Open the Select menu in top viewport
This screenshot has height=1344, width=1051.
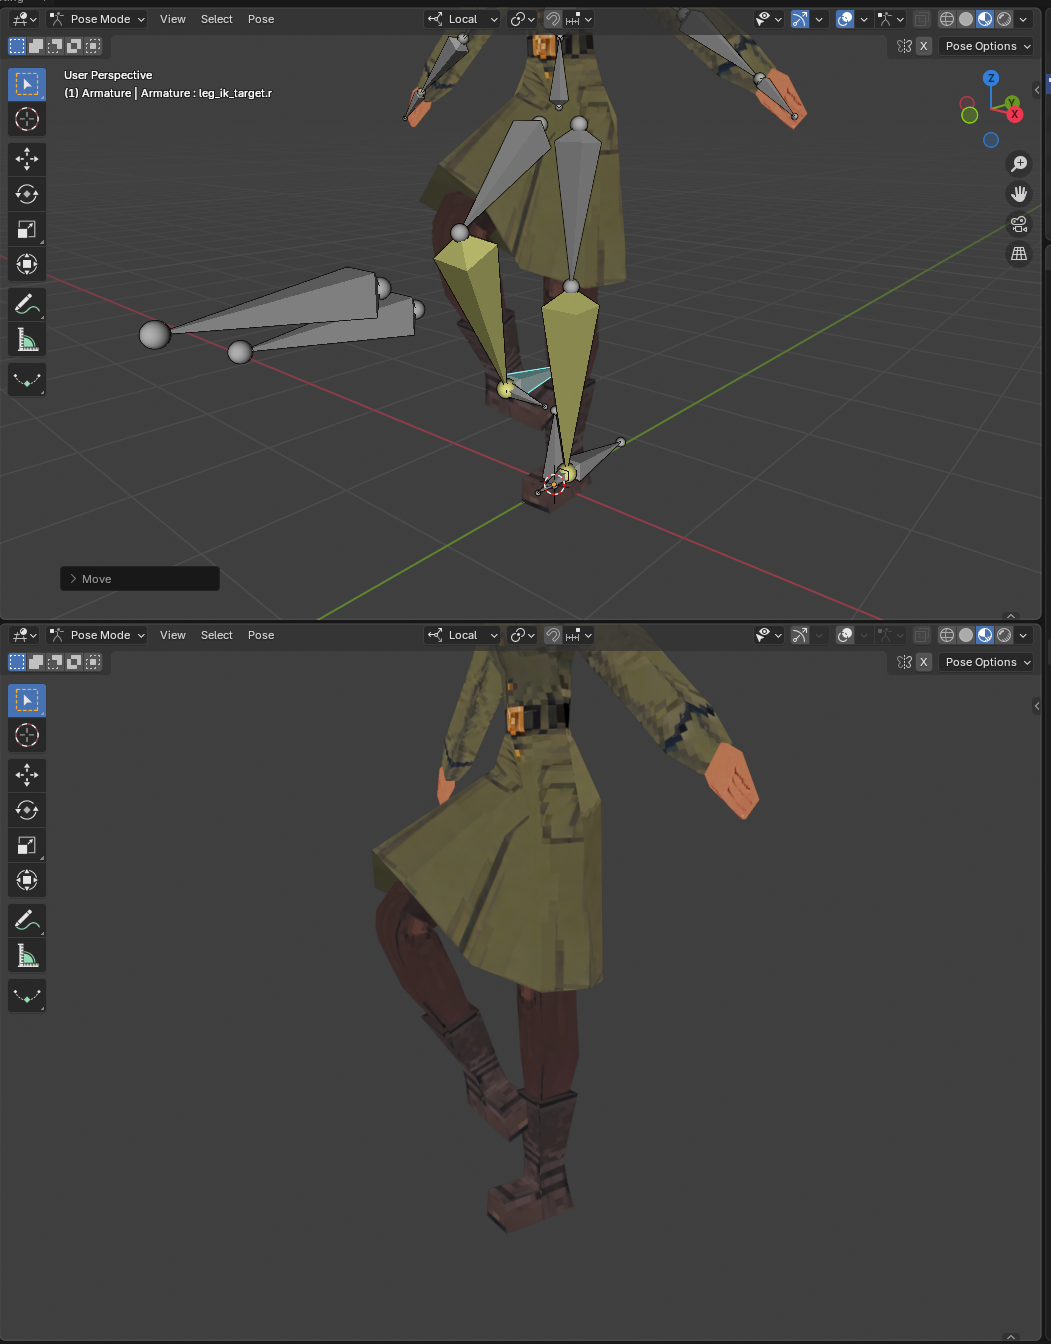pos(216,19)
